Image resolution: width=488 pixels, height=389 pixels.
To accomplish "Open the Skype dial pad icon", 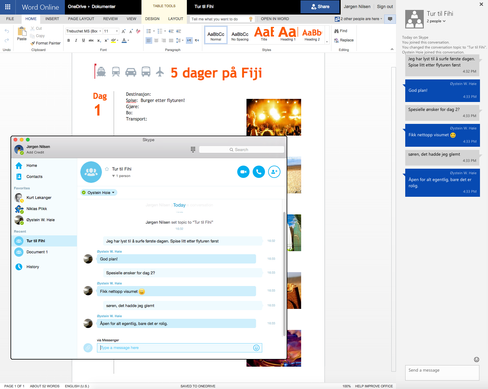I will point(193,150).
